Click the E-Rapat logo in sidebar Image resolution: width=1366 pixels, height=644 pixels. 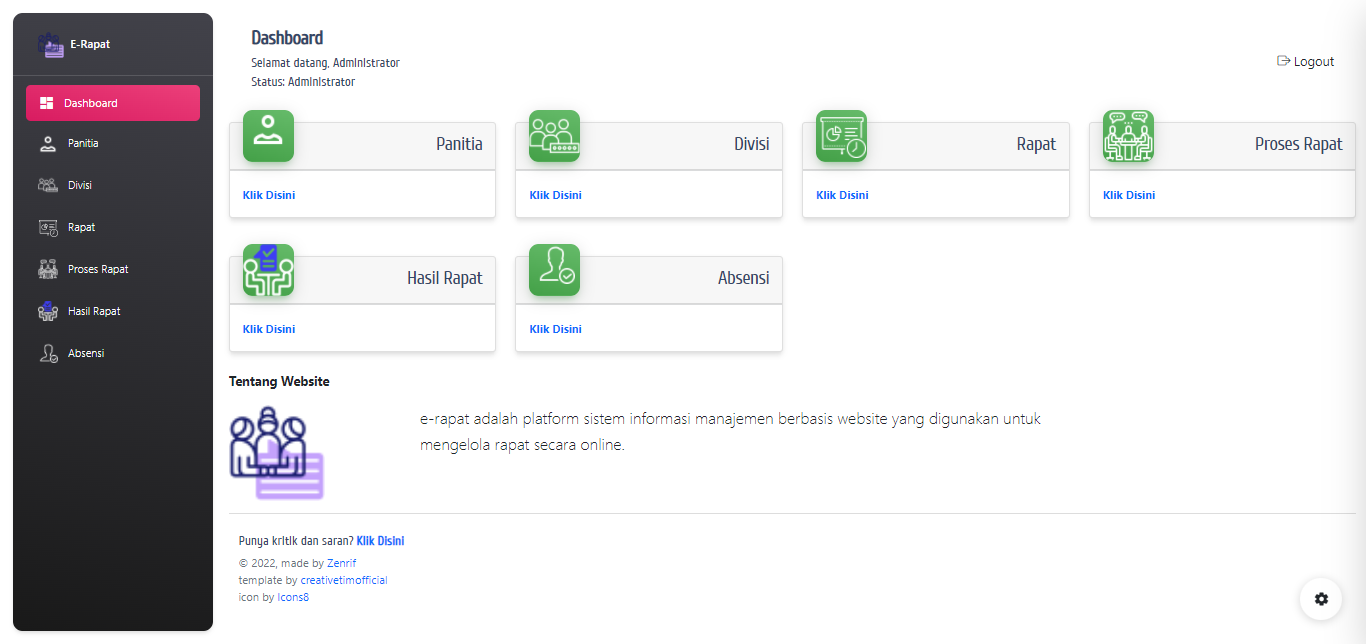point(51,45)
